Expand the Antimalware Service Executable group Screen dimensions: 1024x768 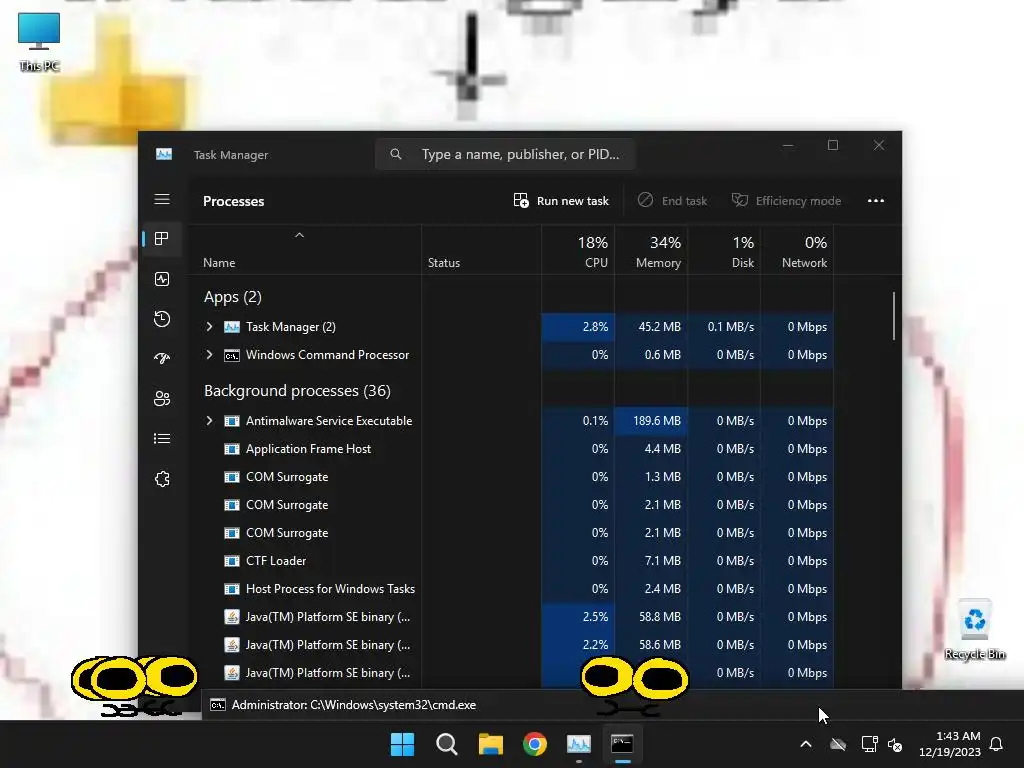[x=209, y=421]
